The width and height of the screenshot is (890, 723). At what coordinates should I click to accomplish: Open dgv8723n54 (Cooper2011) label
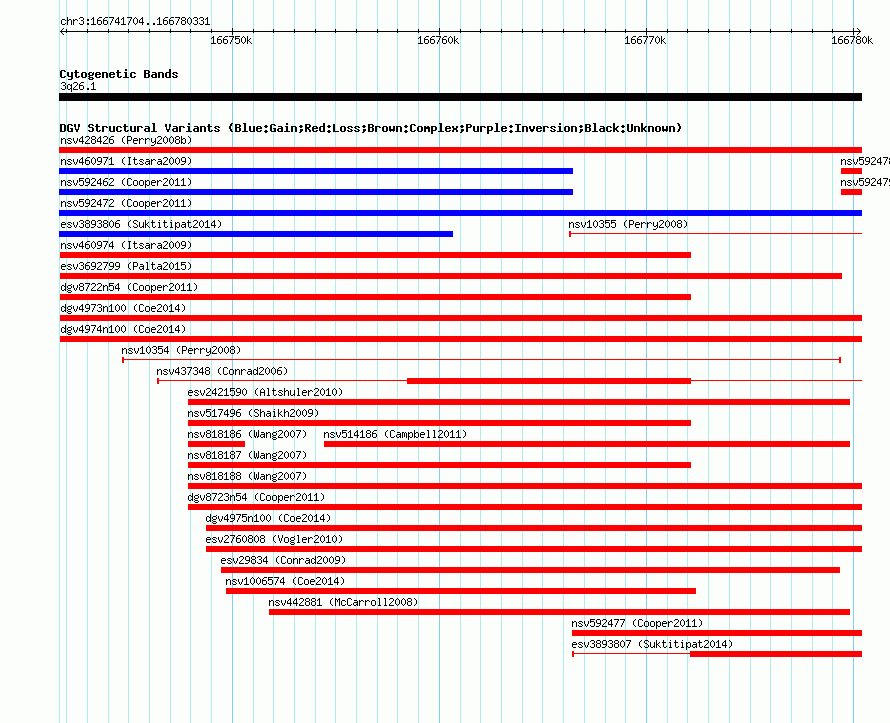(x=256, y=497)
